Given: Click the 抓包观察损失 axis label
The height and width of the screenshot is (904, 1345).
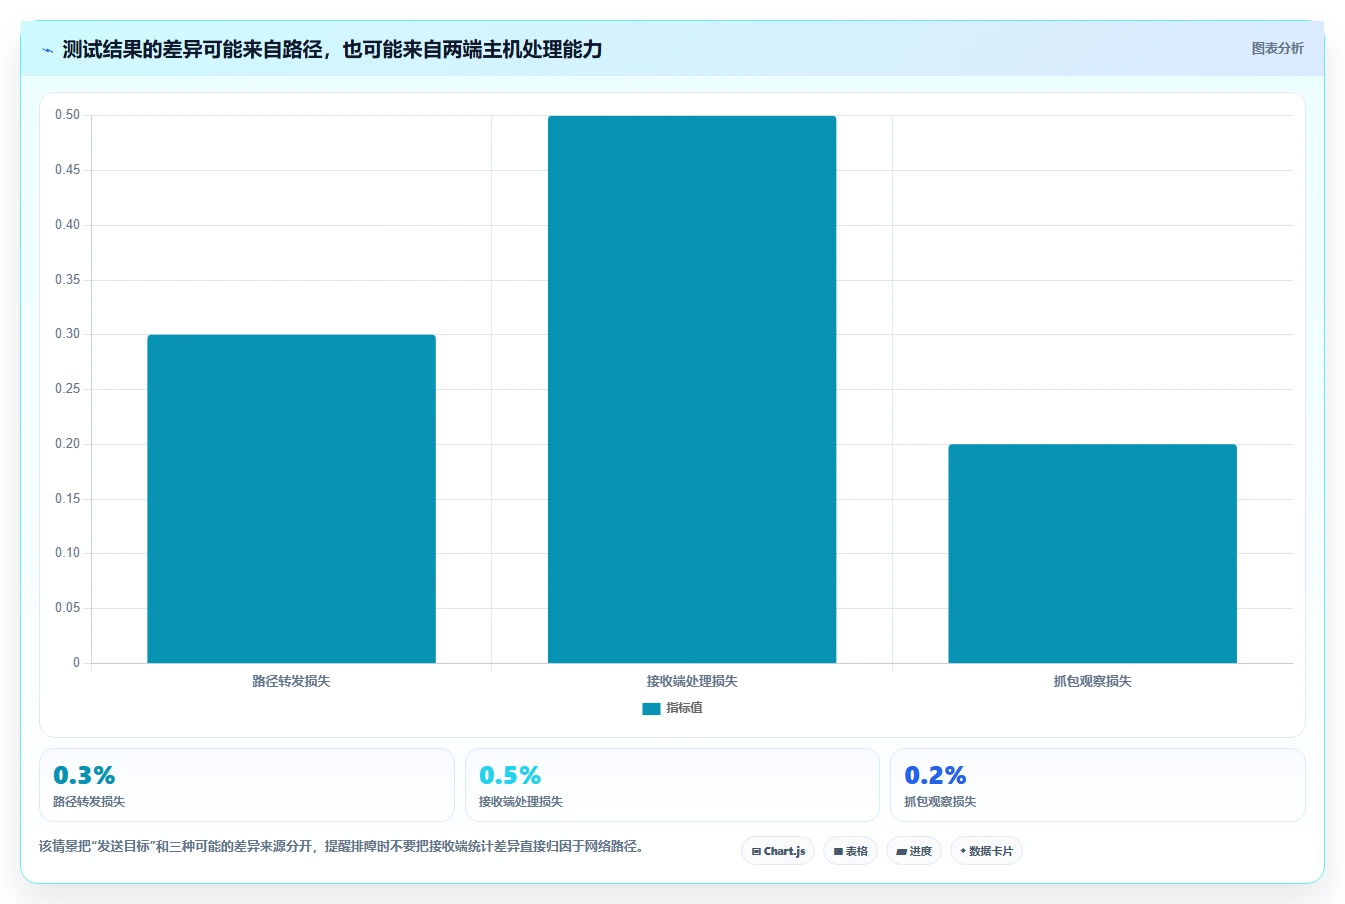Looking at the screenshot, I should click(1092, 681).
